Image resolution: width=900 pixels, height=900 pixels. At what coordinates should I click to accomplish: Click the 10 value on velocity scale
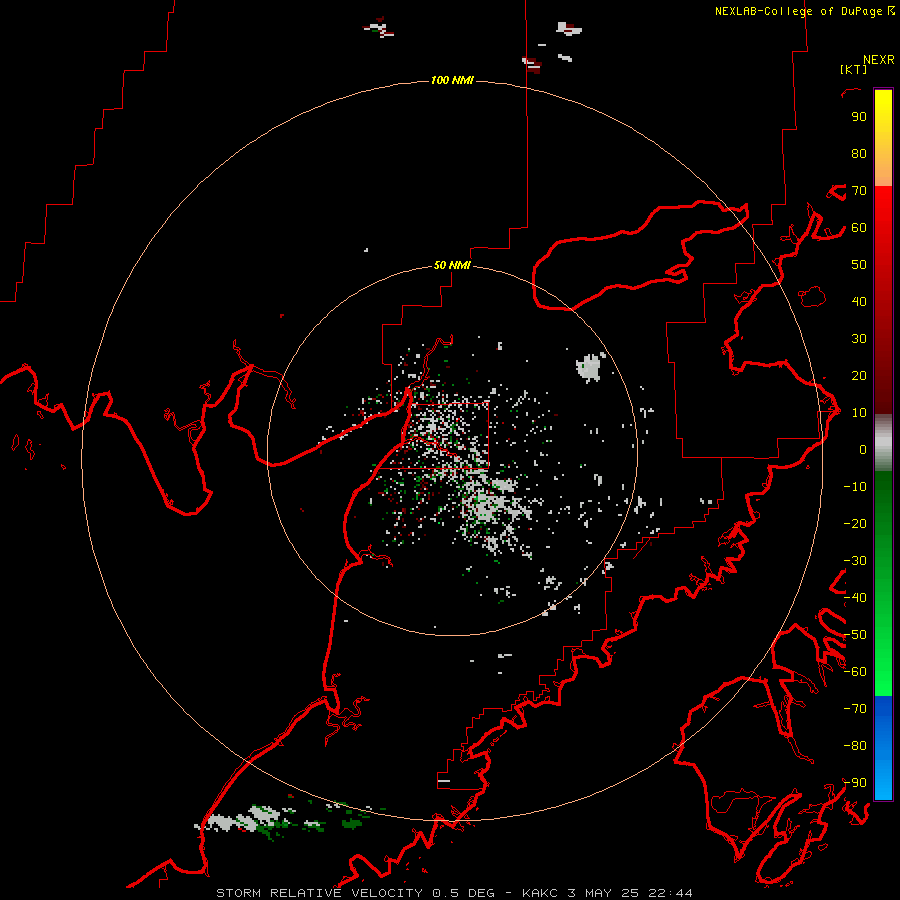[859, 413]
